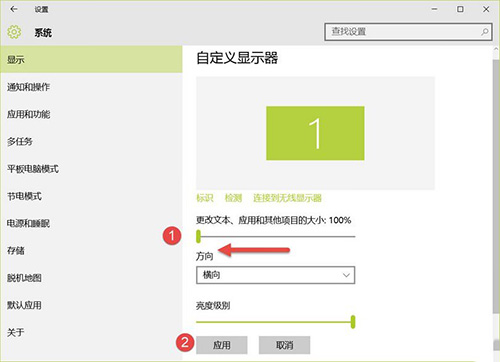Click the 系统 title text
The image size is (500, 362).
click(x=43, y=32)
